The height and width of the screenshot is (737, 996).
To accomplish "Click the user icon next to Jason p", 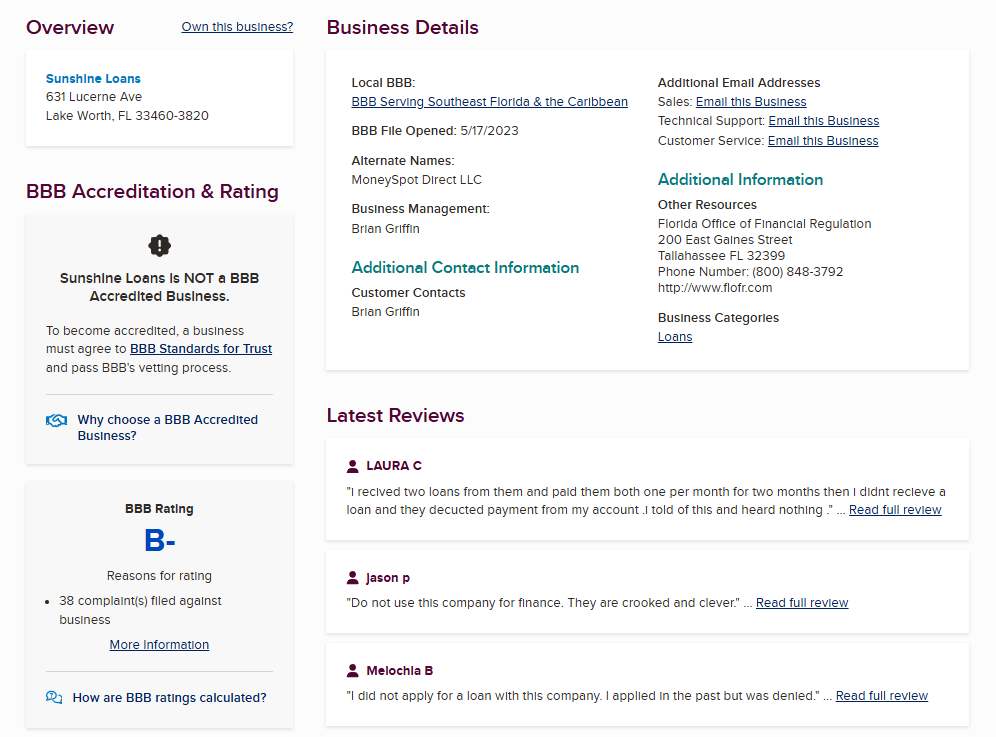I will tap(353, 578).
